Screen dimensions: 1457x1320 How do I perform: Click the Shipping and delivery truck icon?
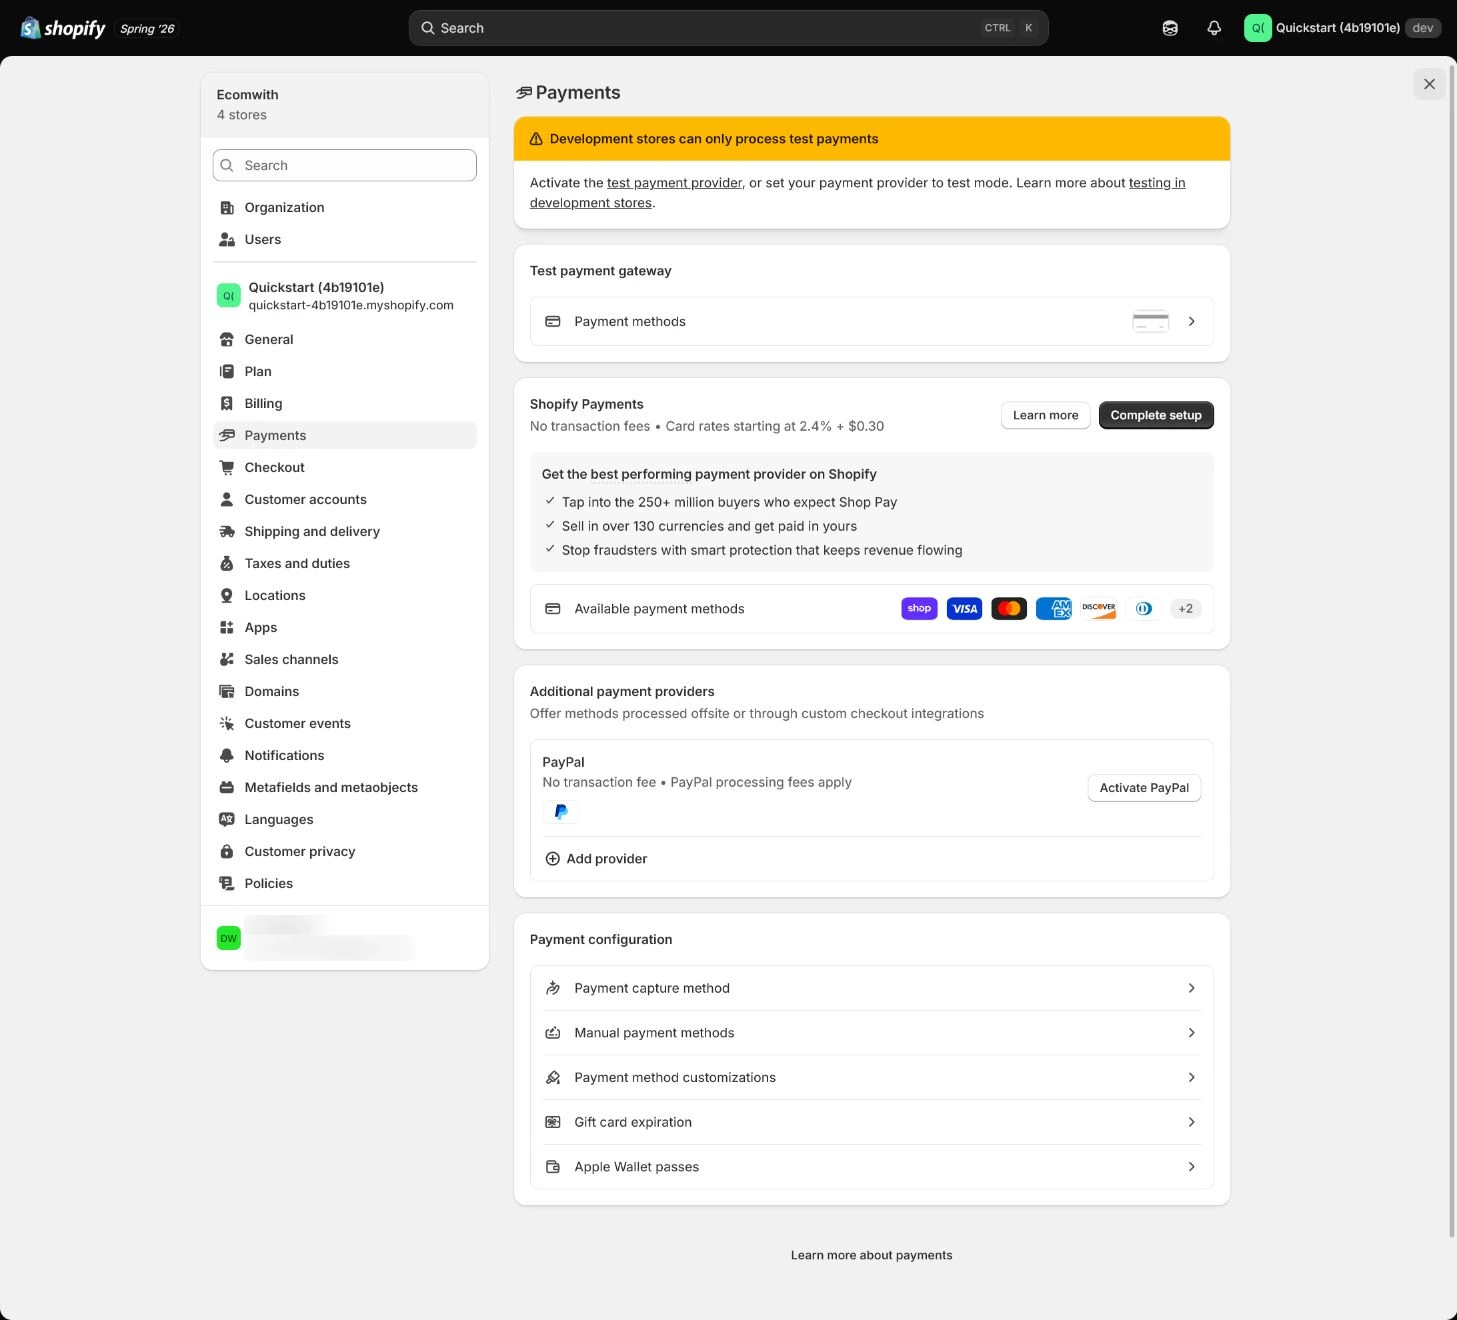coord(227,532)
